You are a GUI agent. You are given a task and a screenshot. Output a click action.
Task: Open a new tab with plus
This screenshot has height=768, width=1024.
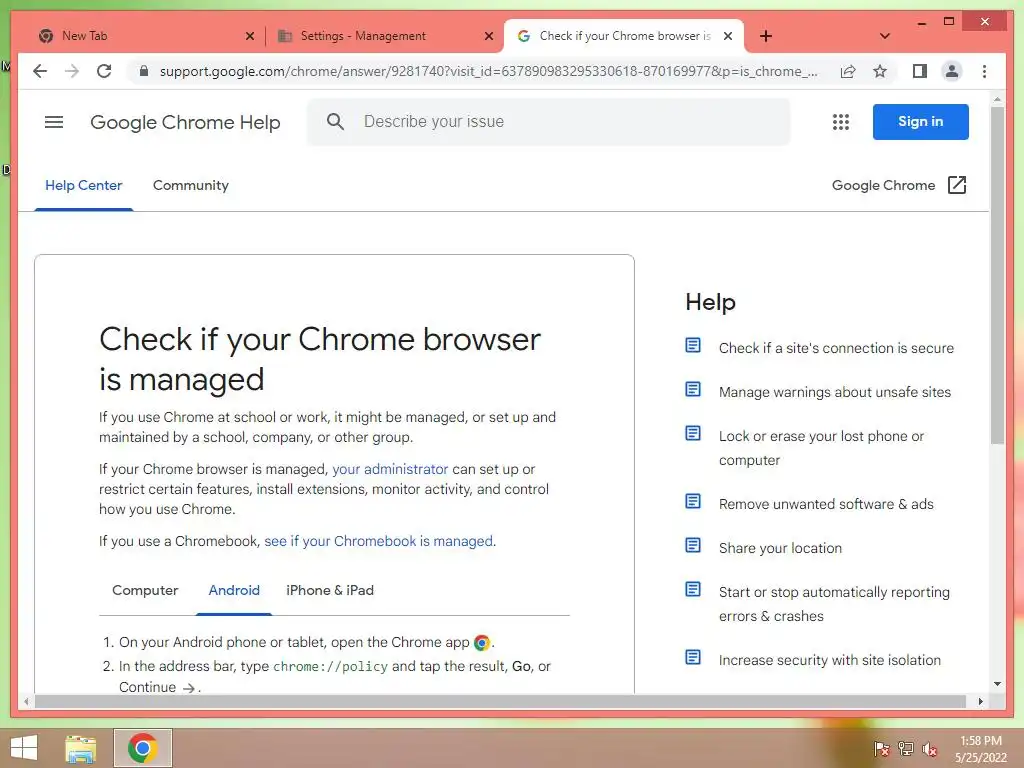766,36
